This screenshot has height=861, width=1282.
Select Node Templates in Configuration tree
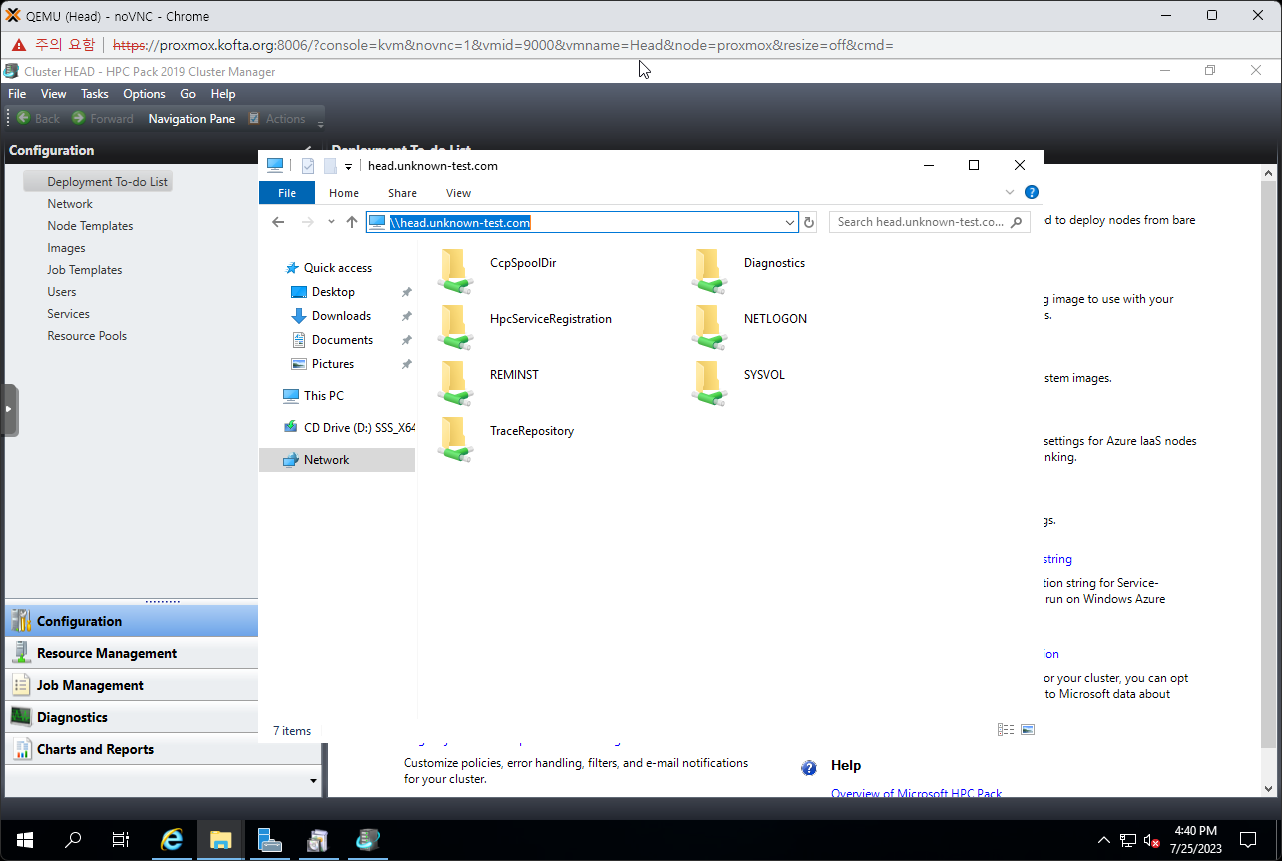(90, 226)
